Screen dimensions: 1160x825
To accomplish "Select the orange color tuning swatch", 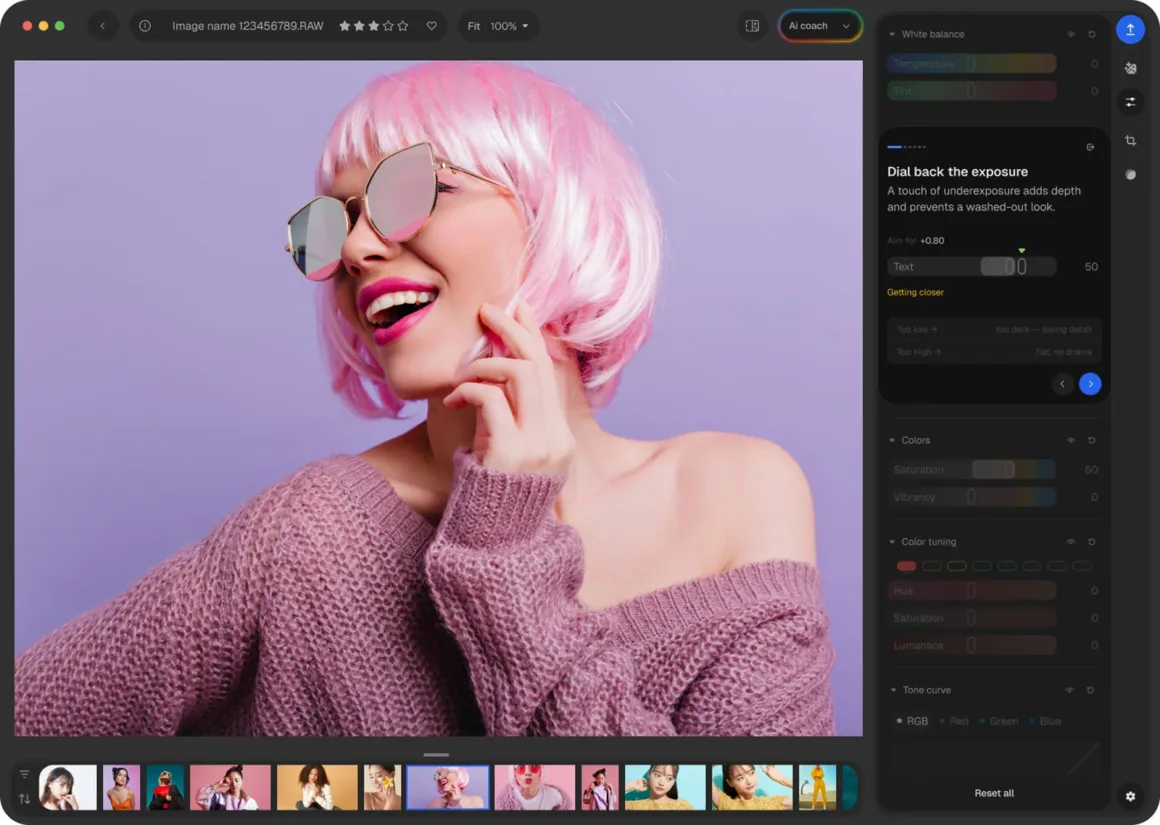I will (x=931, y=566).
